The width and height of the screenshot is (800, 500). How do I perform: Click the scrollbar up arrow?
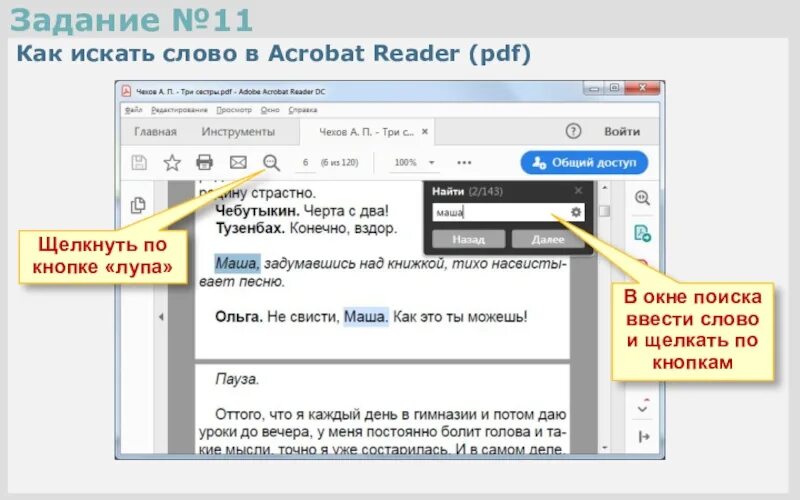click(605, 188)
